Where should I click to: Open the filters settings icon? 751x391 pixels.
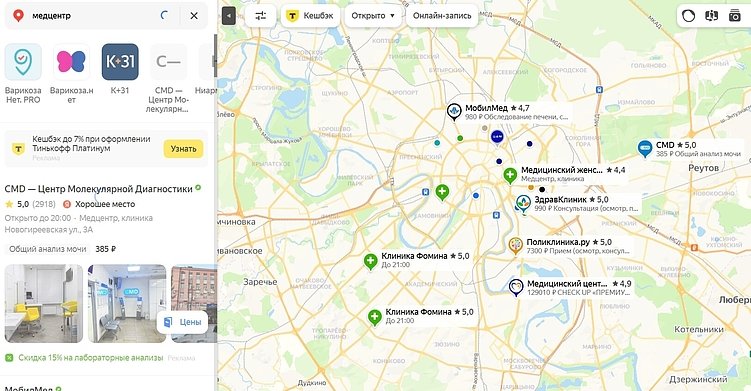point(261,16)
